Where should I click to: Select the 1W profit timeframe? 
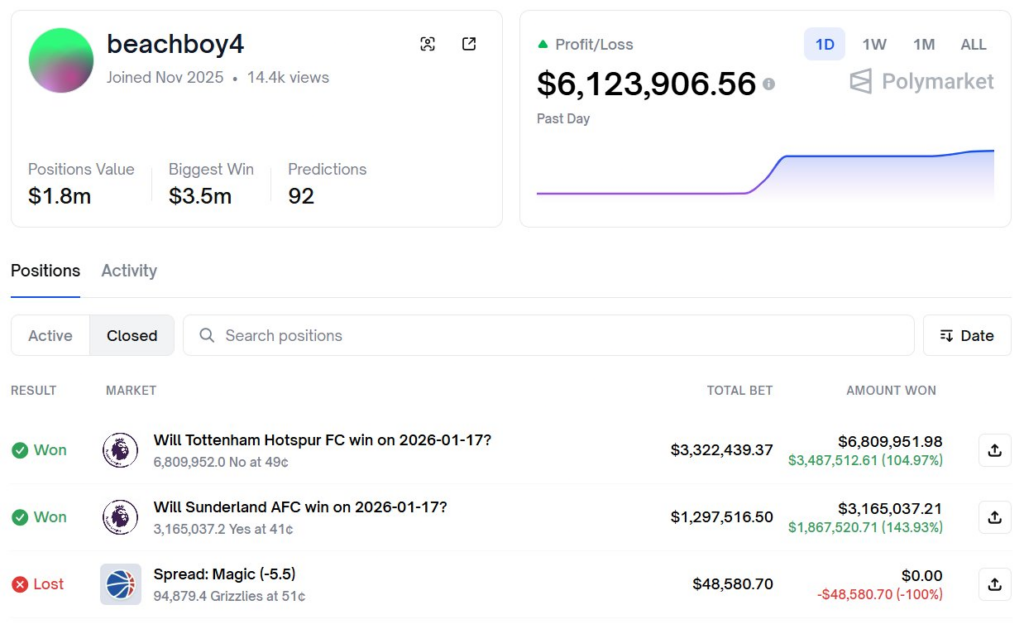[x=873, y=44]
